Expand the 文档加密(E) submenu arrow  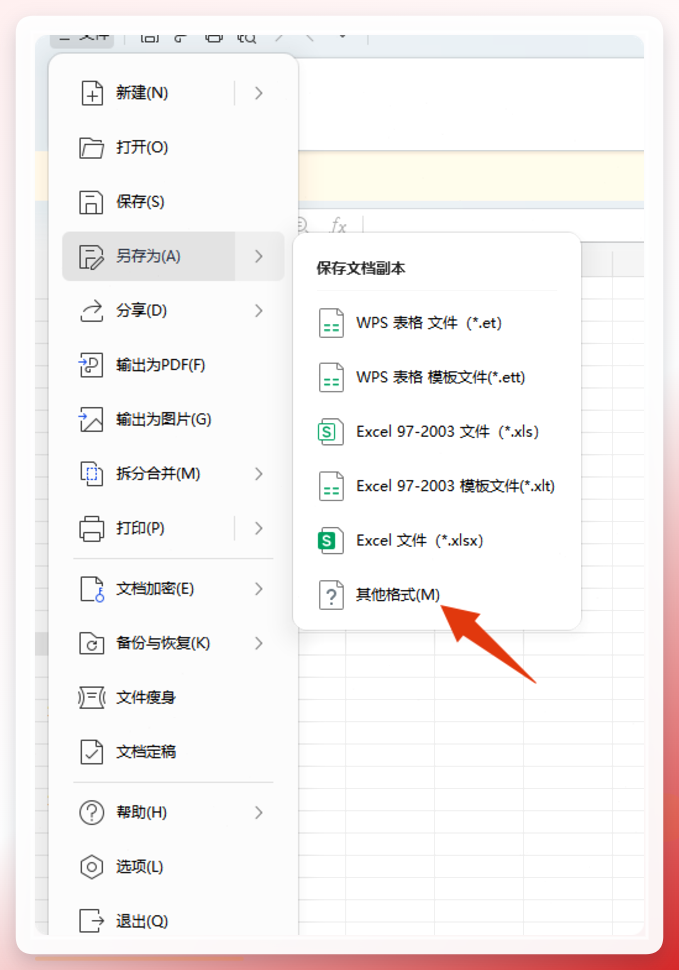[x=259, y=589]
